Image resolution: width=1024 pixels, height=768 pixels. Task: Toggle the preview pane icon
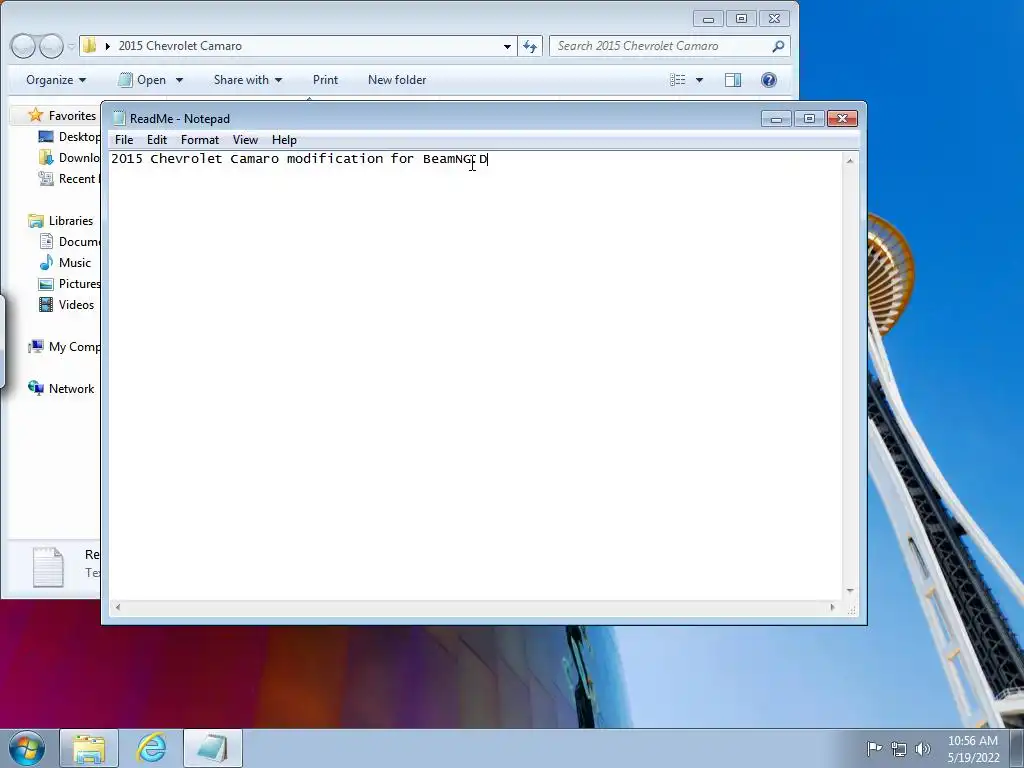[x=733, y=80]
